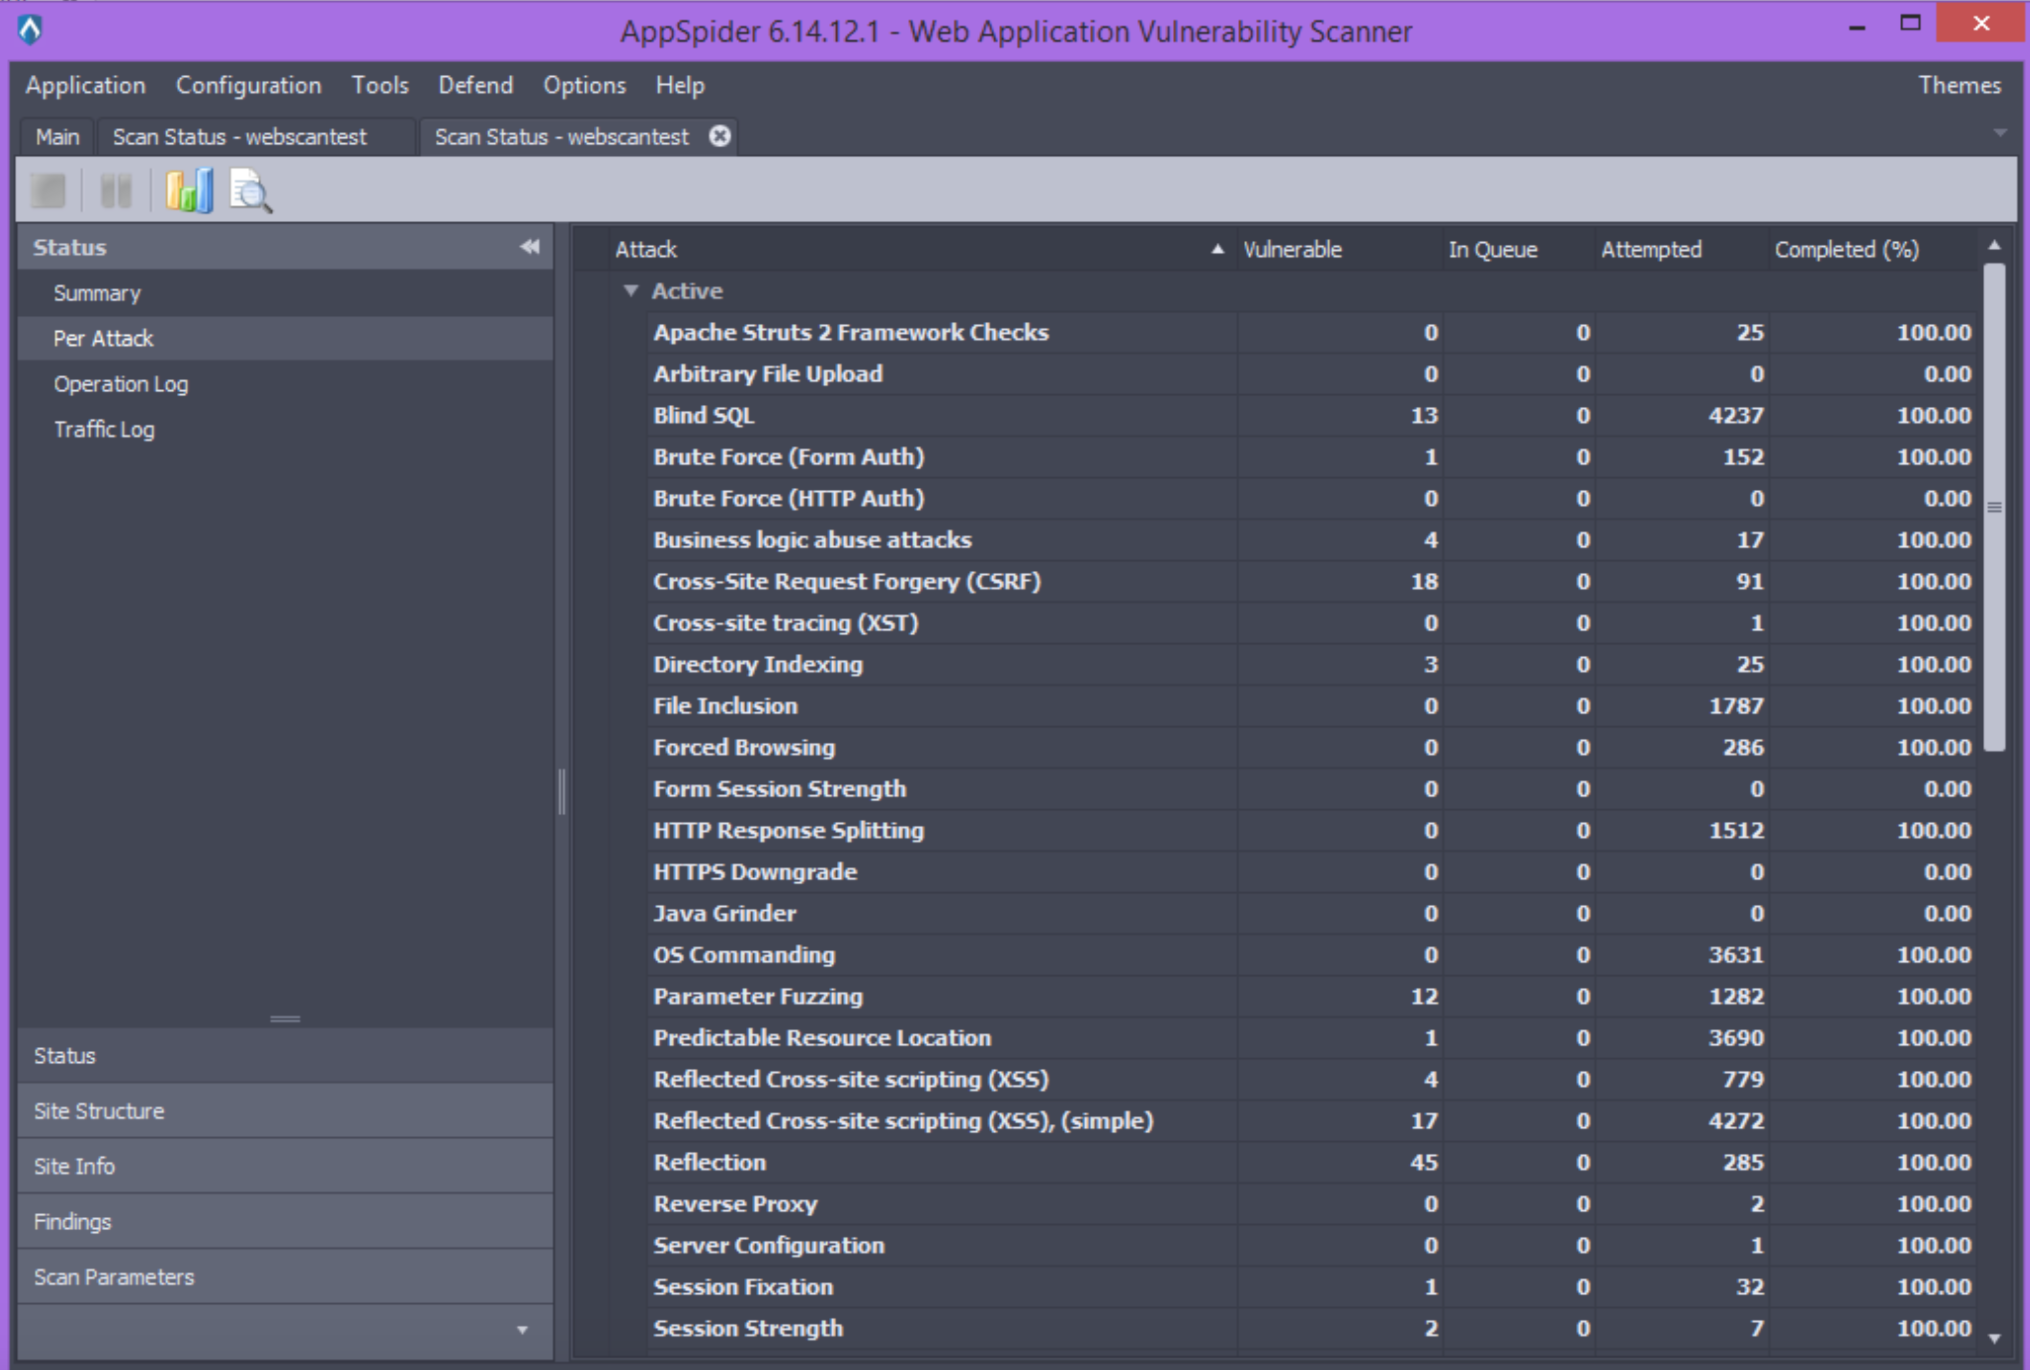Open the Operation Log view
The width and height of the screenshot is (2030, 1370).
[x=286, y=384]
